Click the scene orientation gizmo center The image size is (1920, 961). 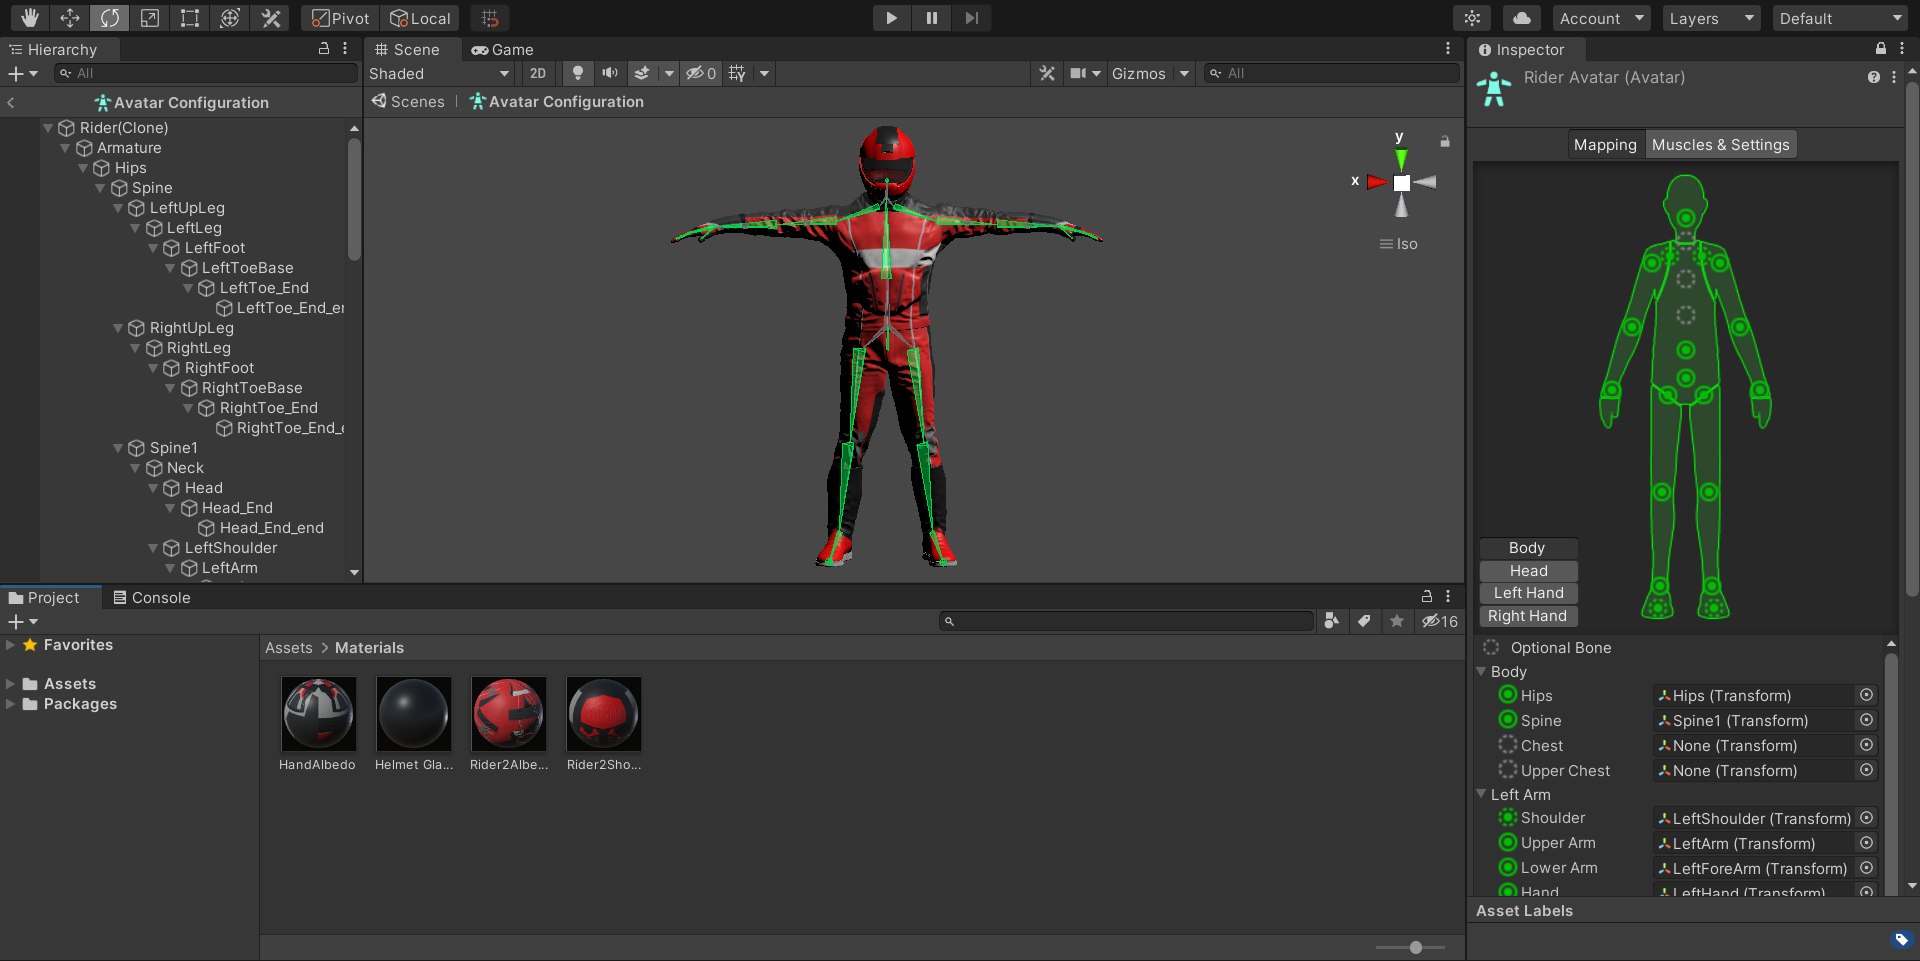1401,182
